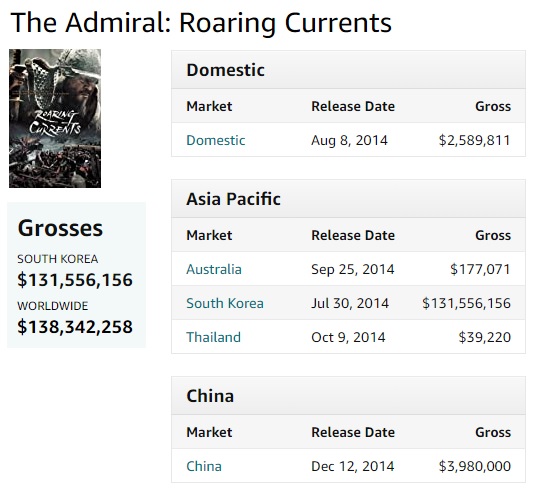Select the Worldwide gross $138,342,258 figure
536x494 pixels.
pyautogui.click(x=75, y=326)
